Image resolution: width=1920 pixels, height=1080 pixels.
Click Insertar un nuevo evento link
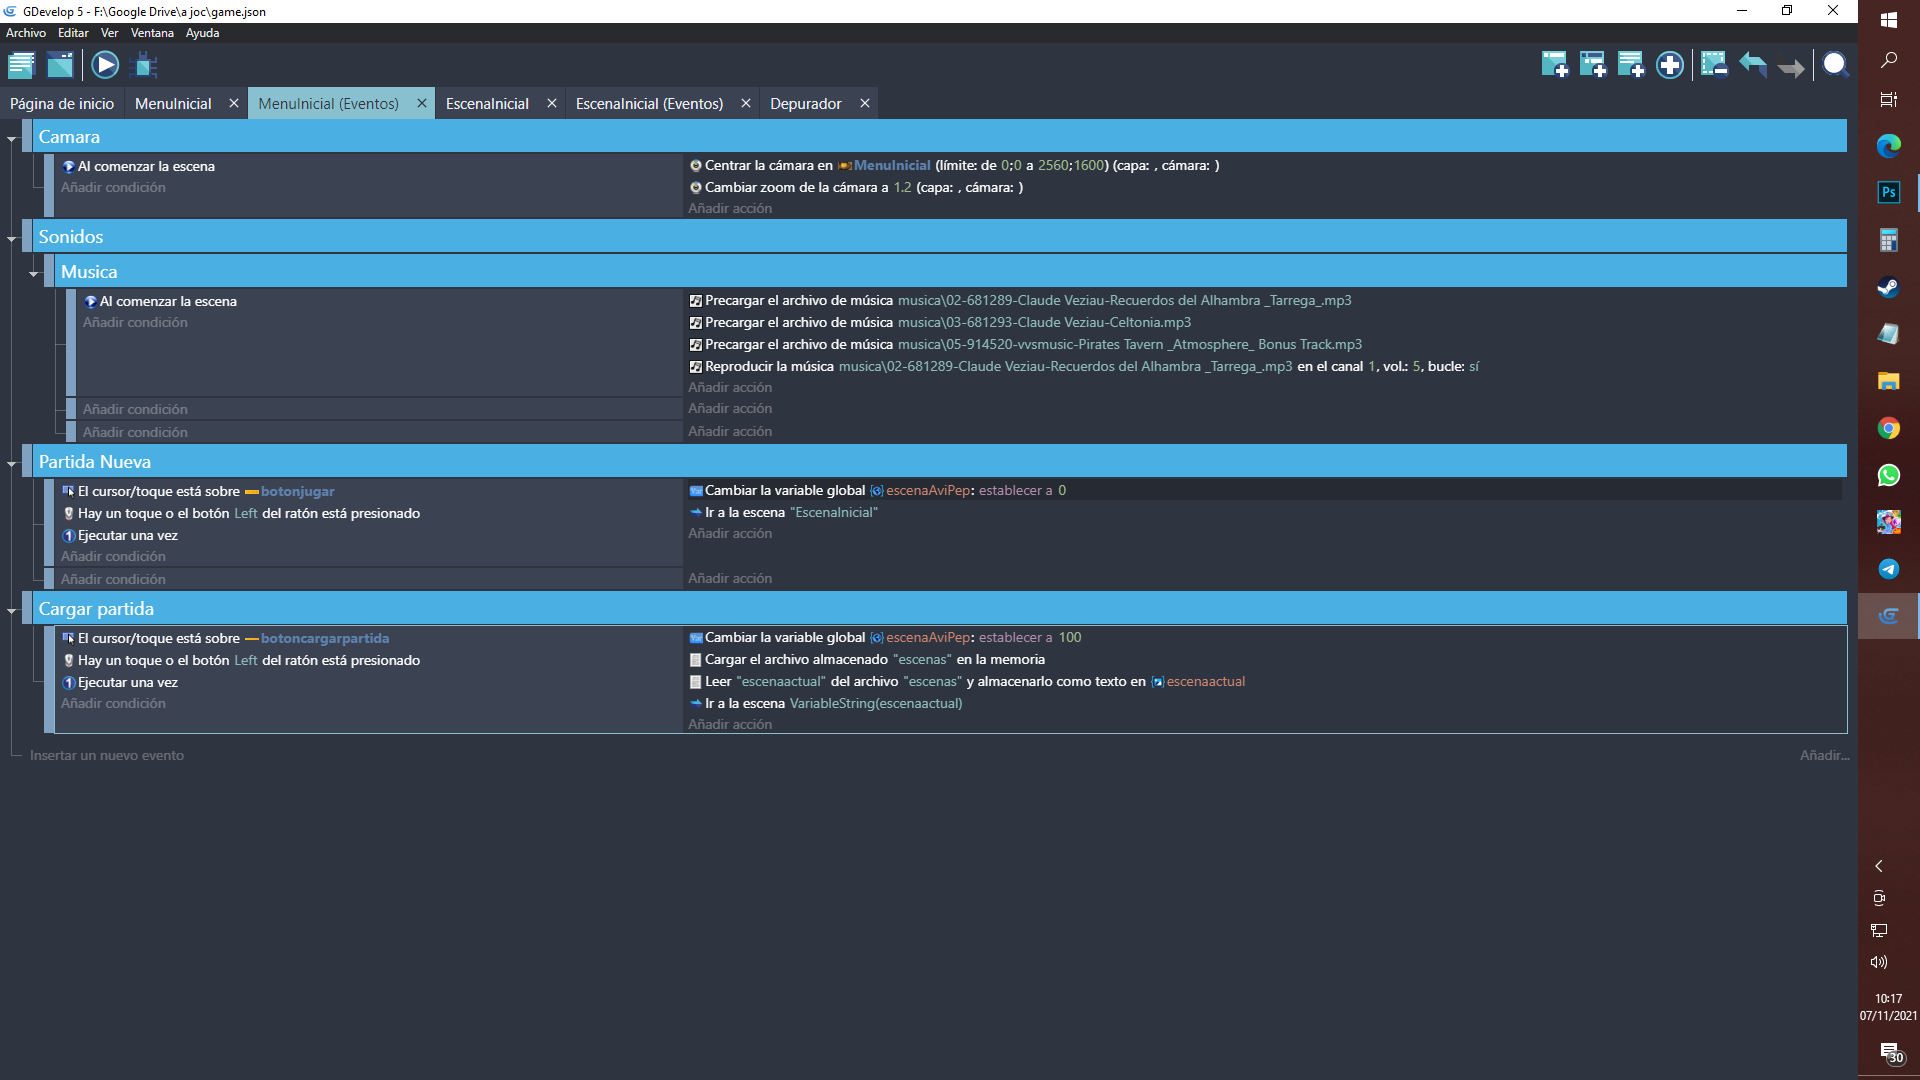click(x=107, y=756)
